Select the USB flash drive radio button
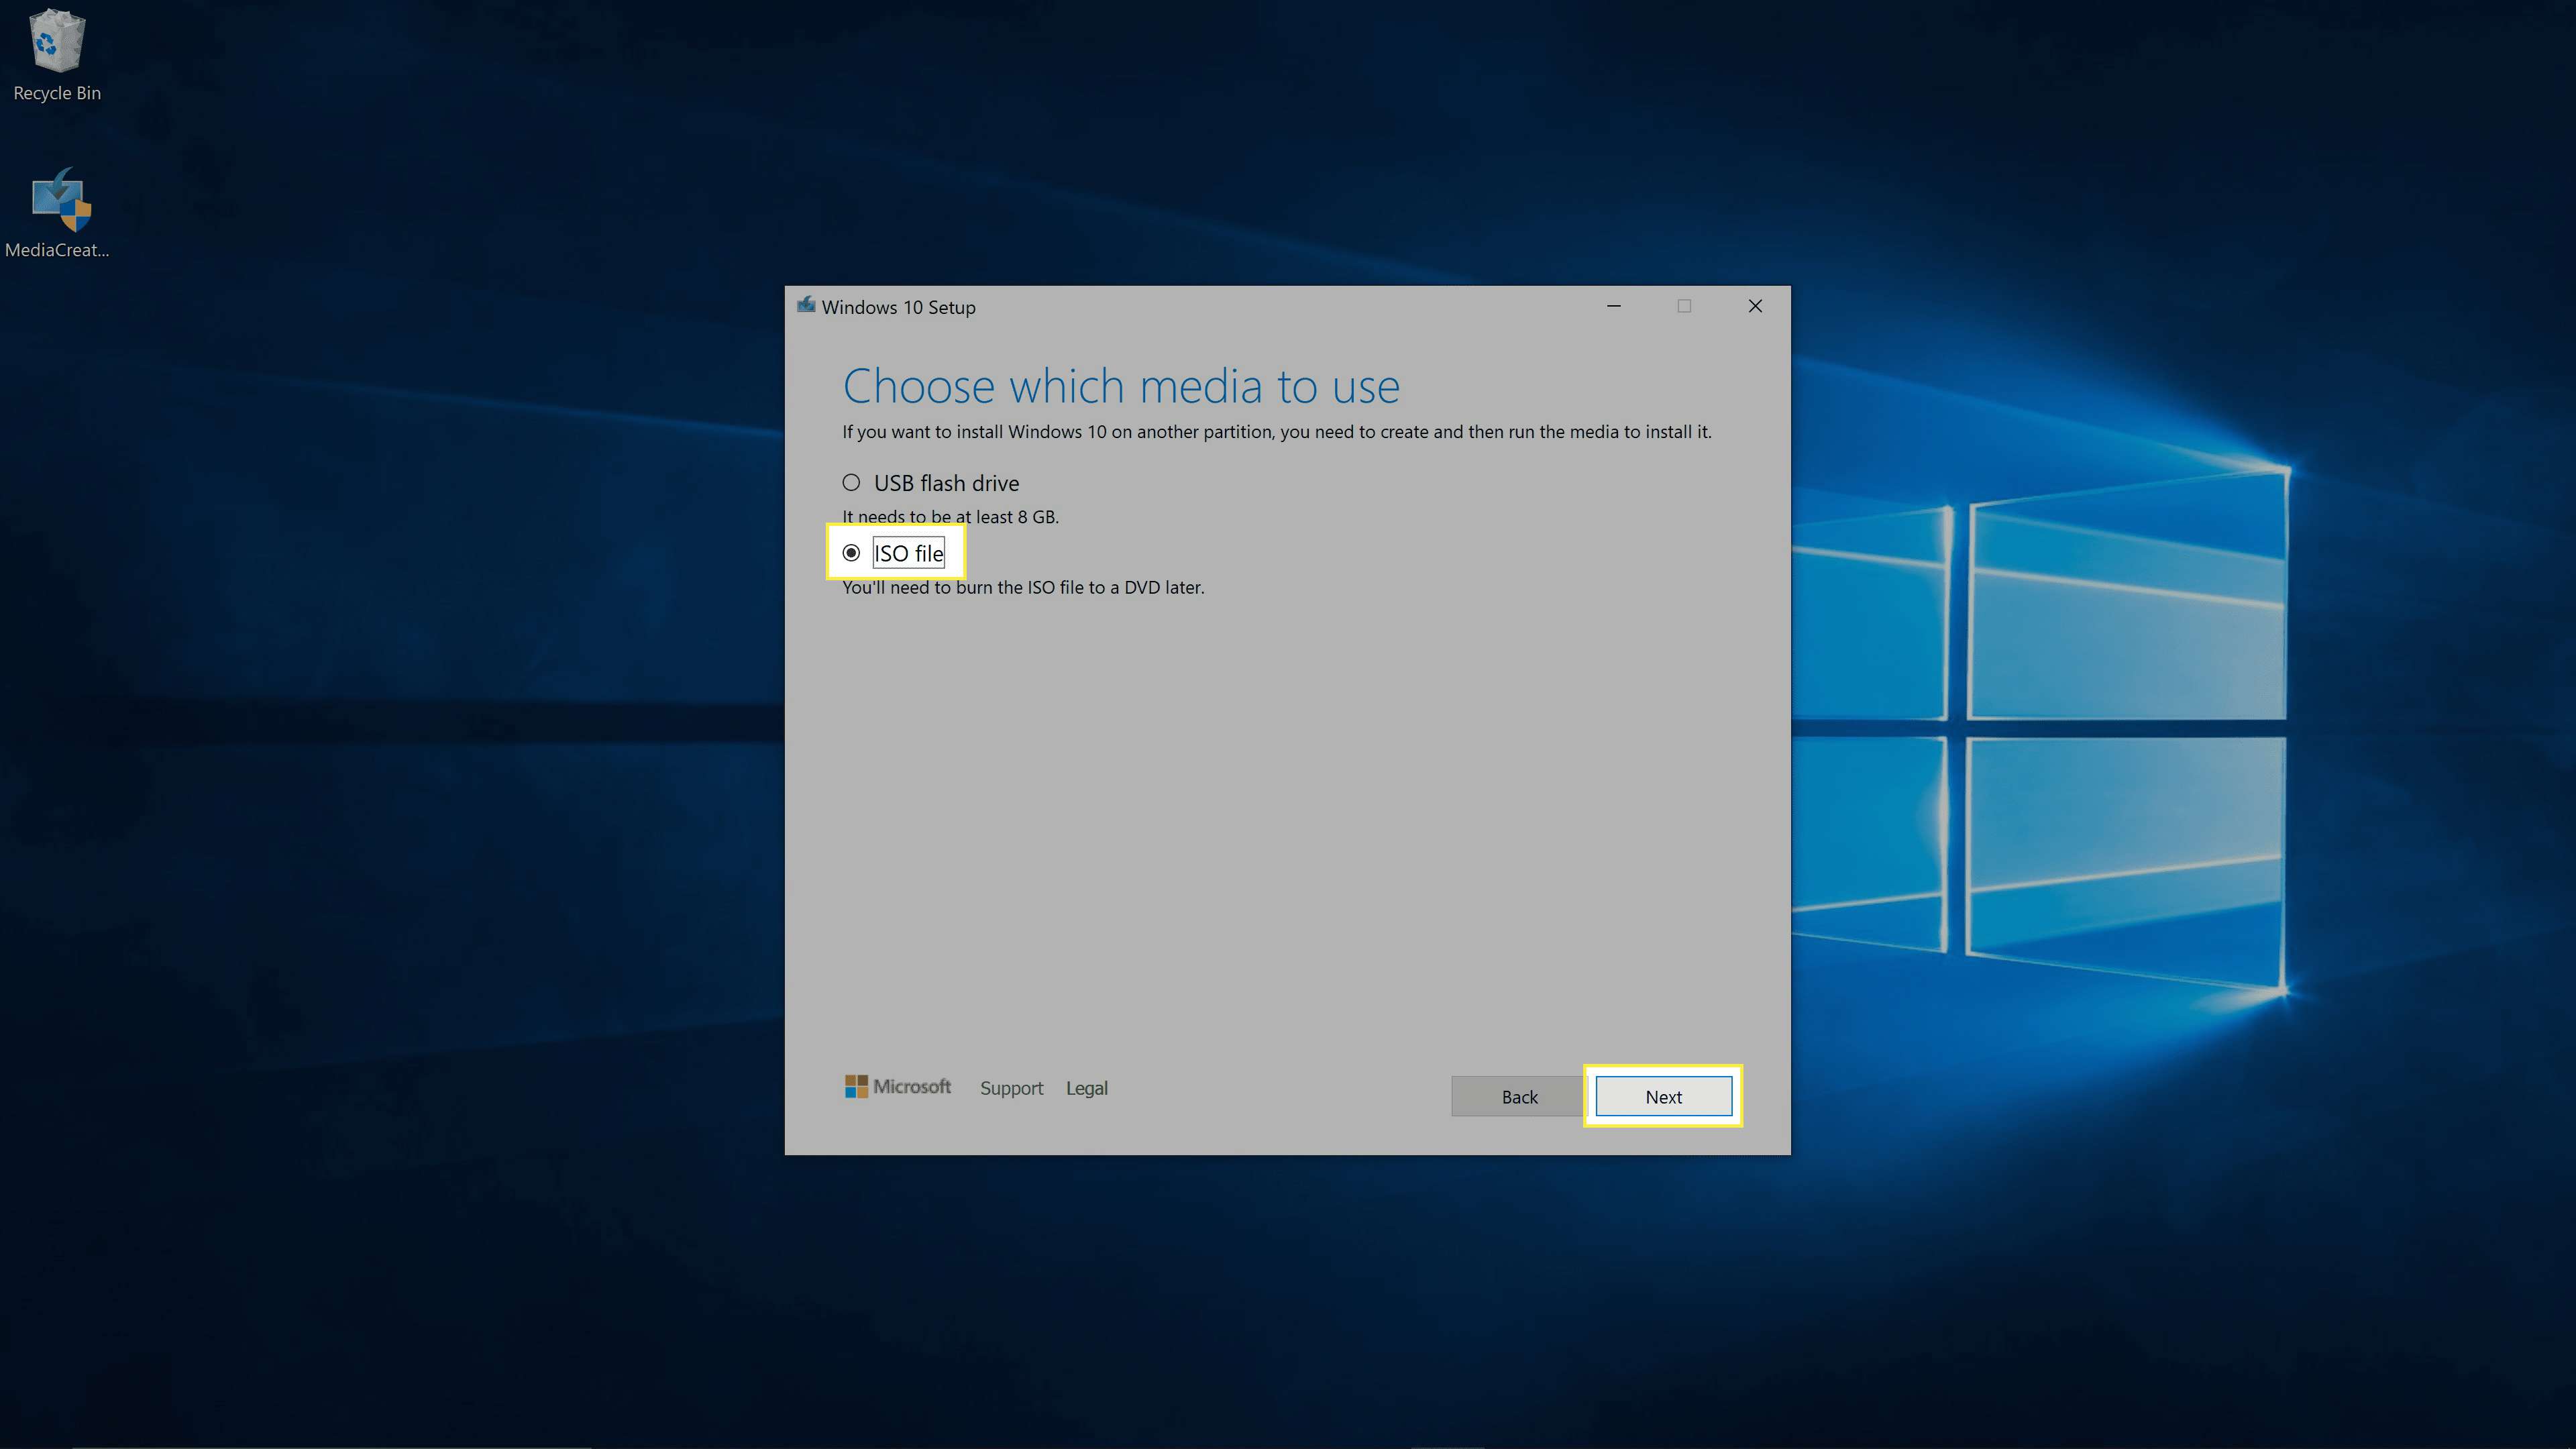 point(851,483)
